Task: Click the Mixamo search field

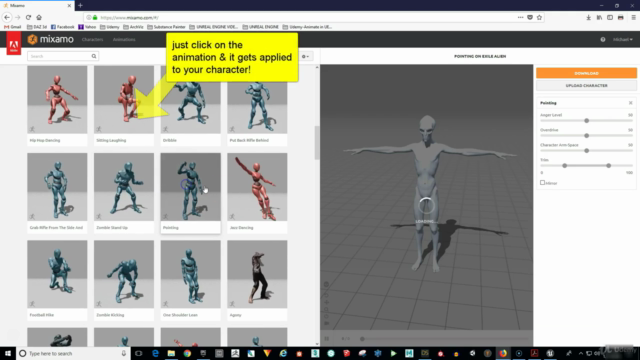Action: [x=62, y=56]
